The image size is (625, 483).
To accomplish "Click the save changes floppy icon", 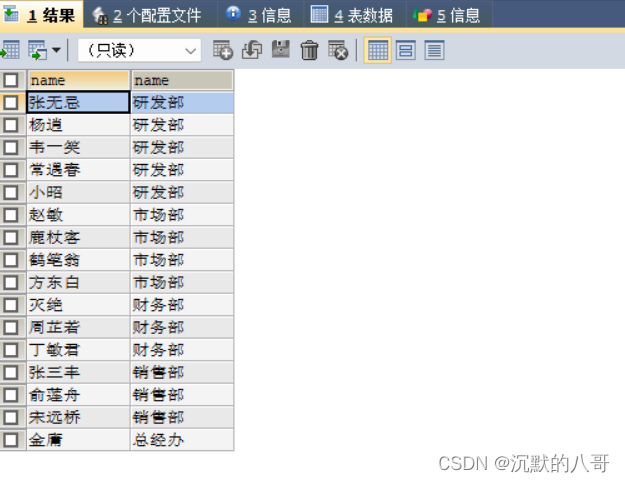I will (281, 50).
